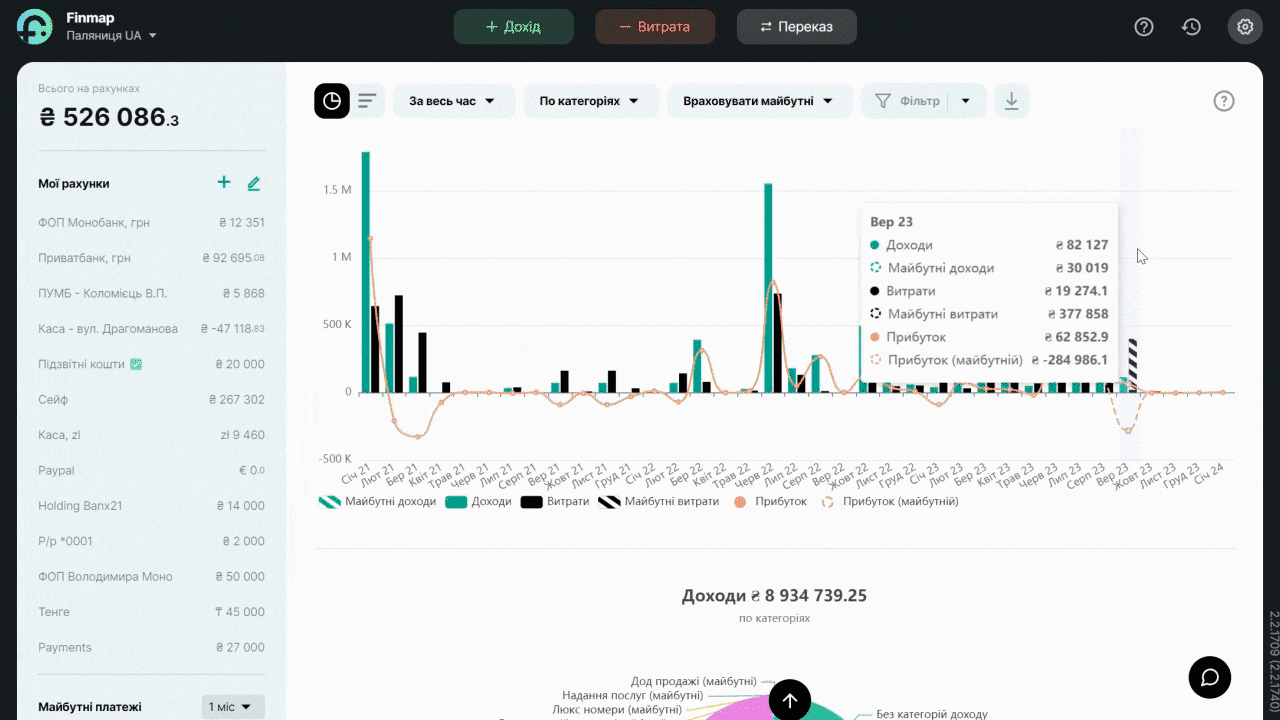
Task: Edit accounts pencil icon
Action: click(254, 183)
